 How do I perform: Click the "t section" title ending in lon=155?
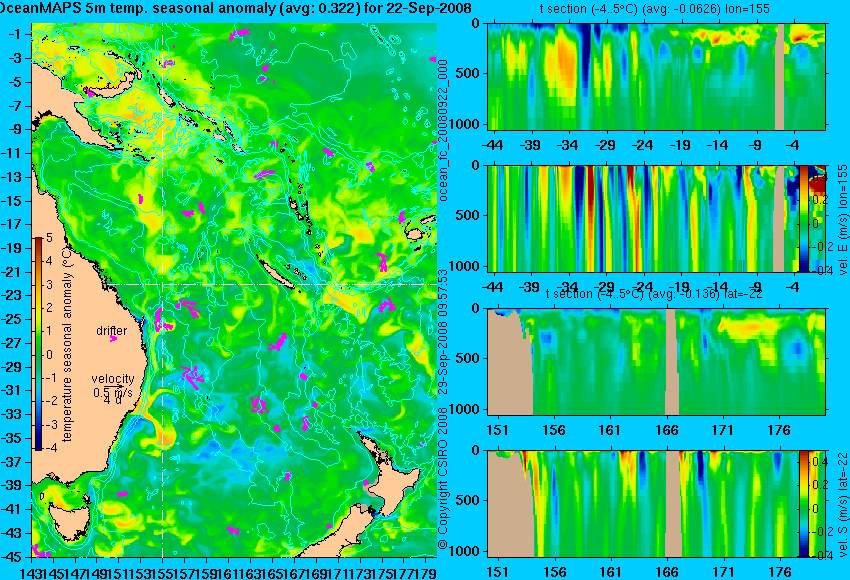pyautogui.click(x=655, y=9)
